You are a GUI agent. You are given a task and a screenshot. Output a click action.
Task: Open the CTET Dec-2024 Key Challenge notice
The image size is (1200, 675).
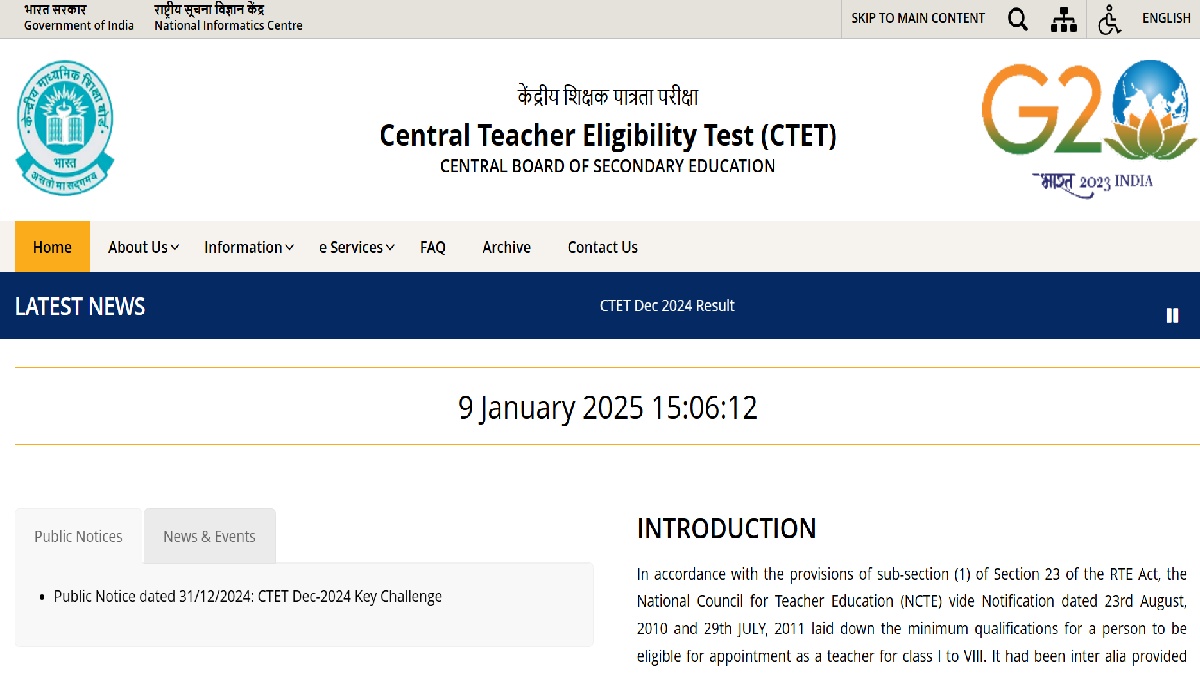click(x=248, y=597)
